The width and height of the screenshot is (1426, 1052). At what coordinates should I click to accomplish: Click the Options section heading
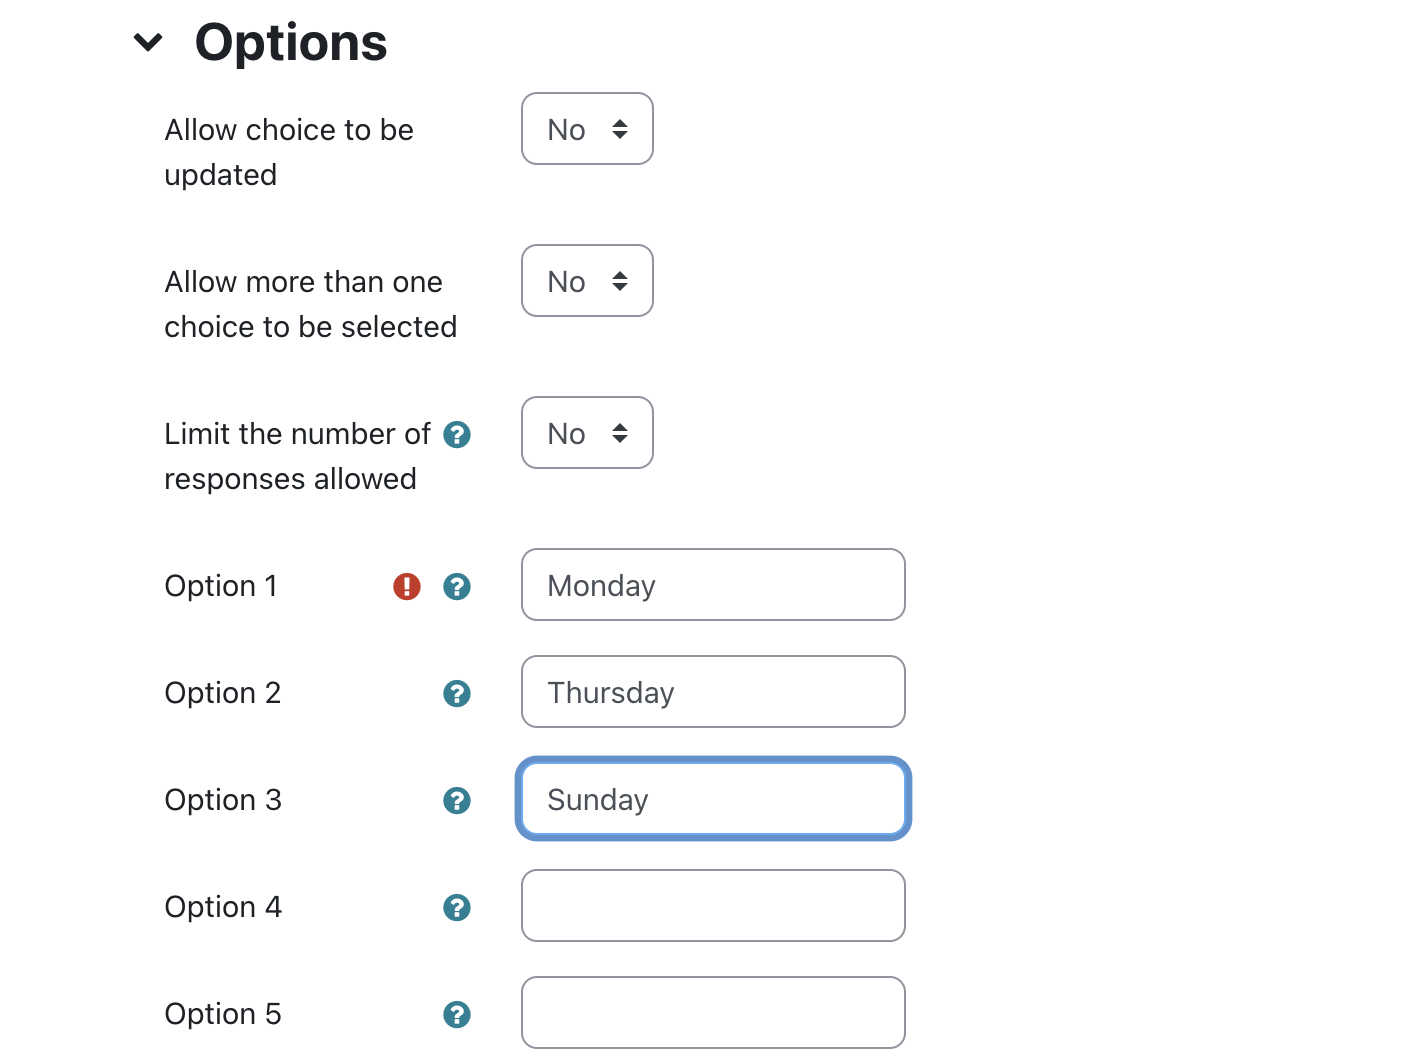pyautogui.click(x=291, y=43)
